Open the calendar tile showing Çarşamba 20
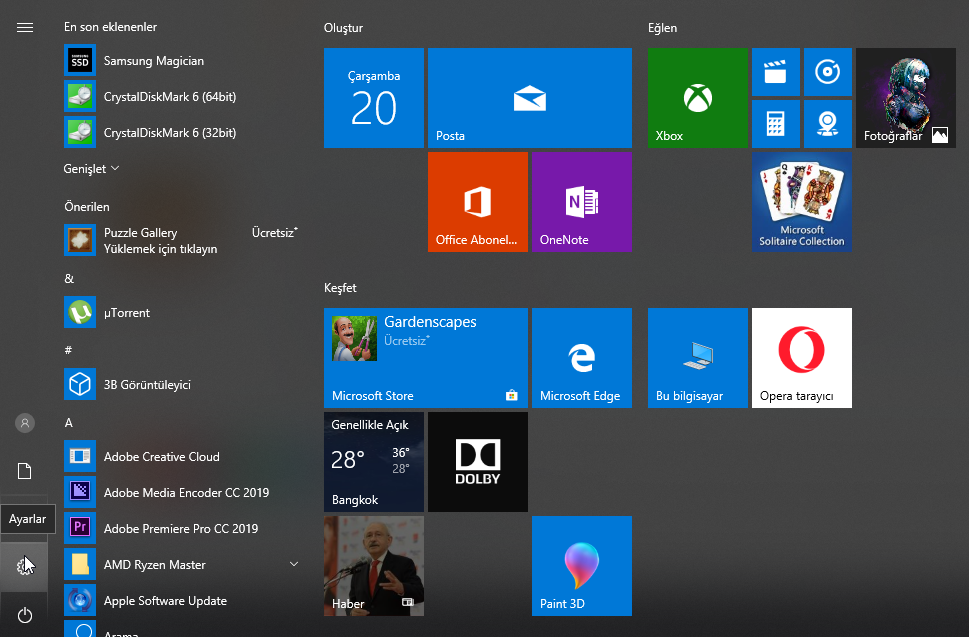Viewport: 969px width, 637px height. [374, 98]
